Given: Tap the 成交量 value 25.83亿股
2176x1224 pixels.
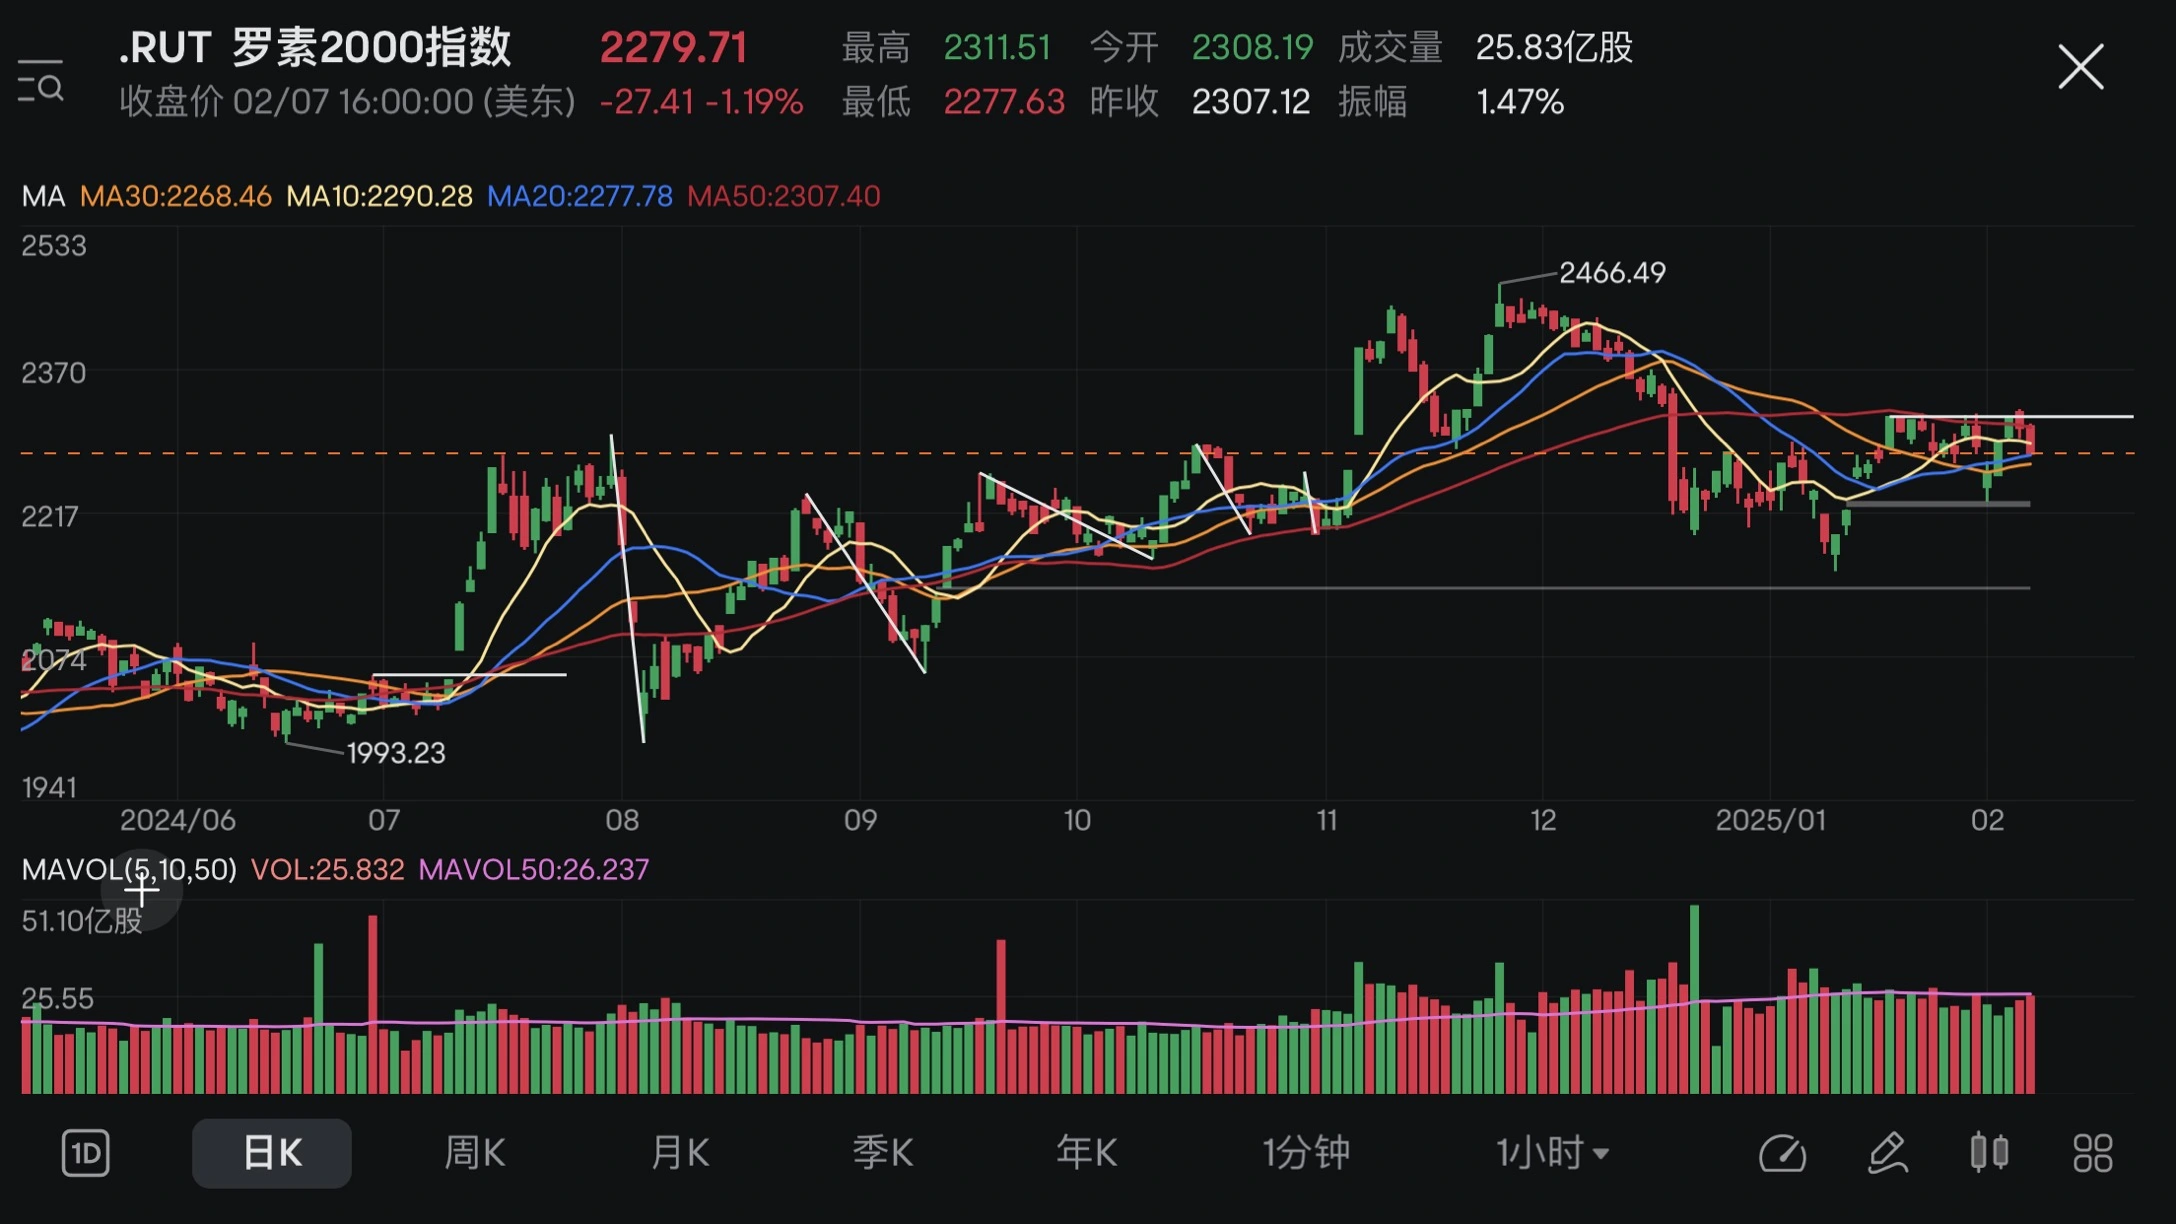Looking at the screenshot, I should tap(1555, 47).
